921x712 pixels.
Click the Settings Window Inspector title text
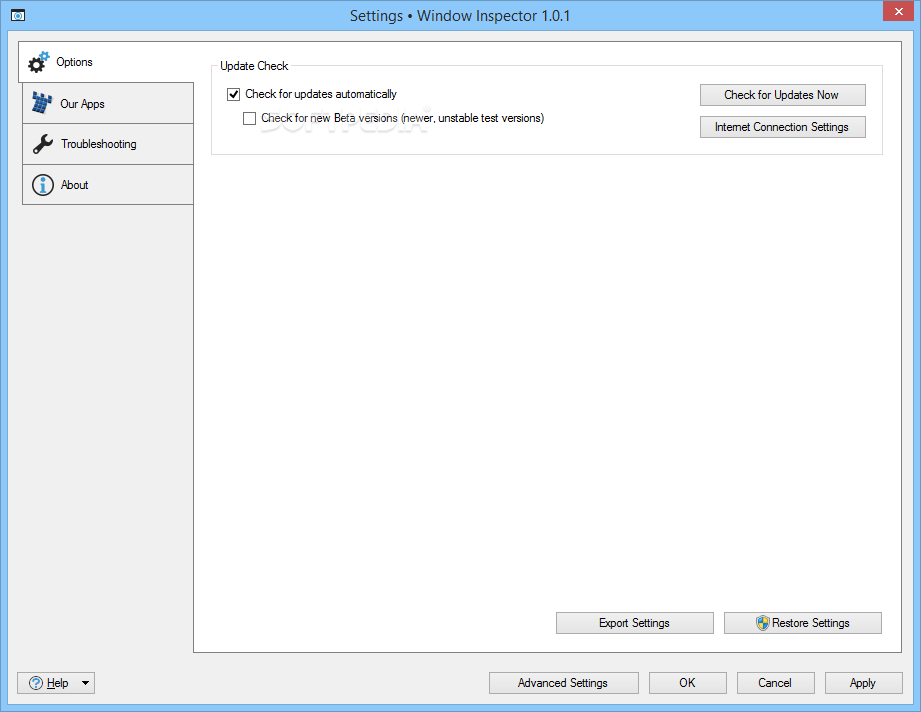pyautogui.click(x=460, y=16)
